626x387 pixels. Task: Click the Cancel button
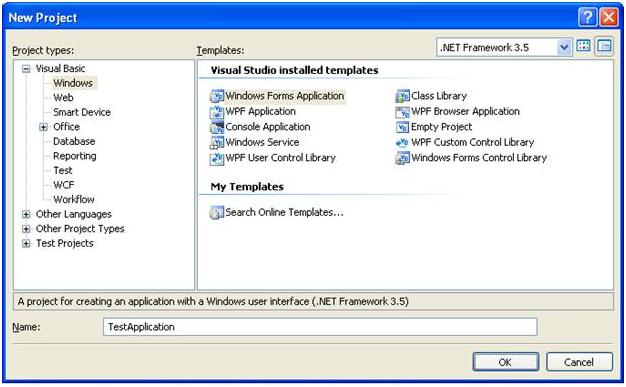[x=579, y=362]
